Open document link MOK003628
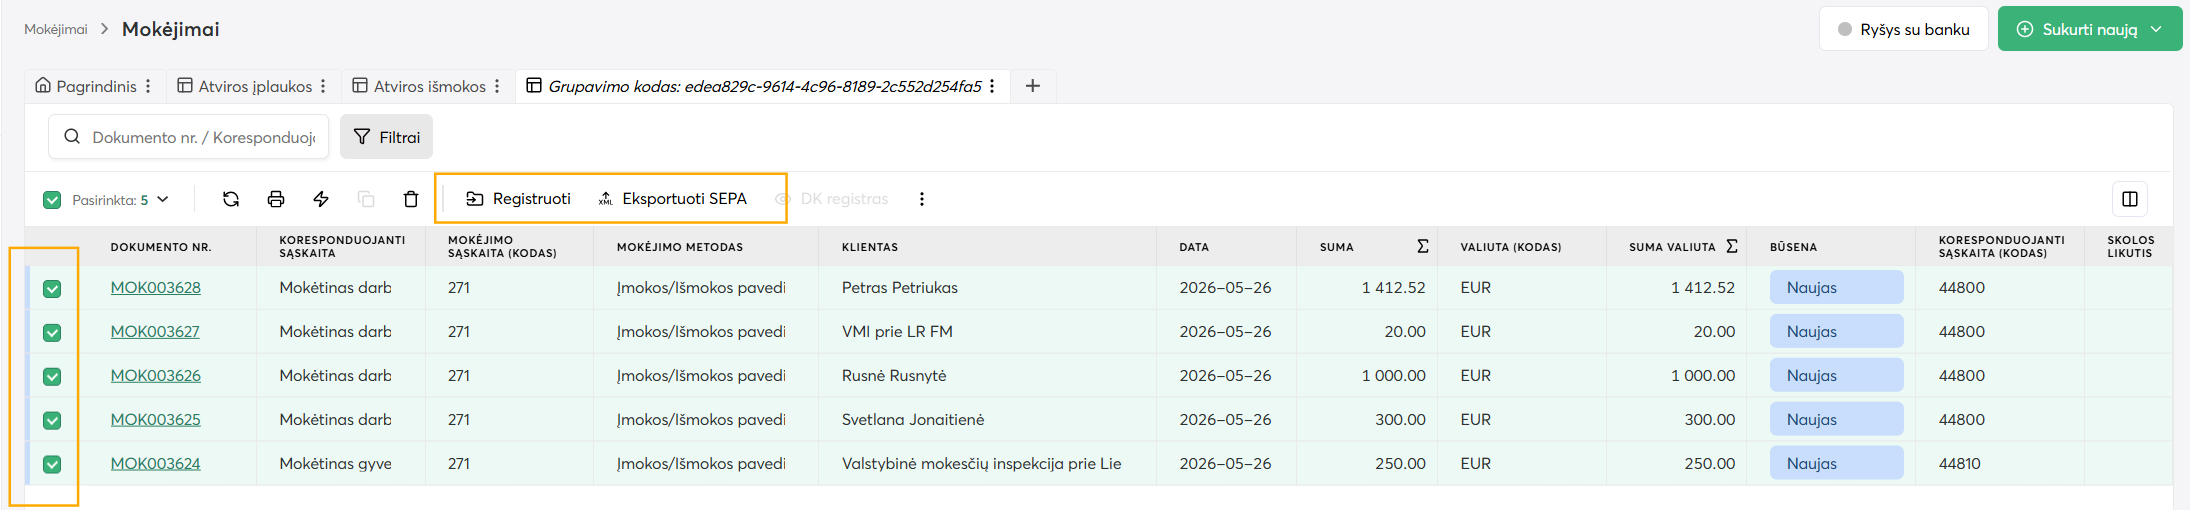Viewport: 2190px width, 510px height. [155, 288]
